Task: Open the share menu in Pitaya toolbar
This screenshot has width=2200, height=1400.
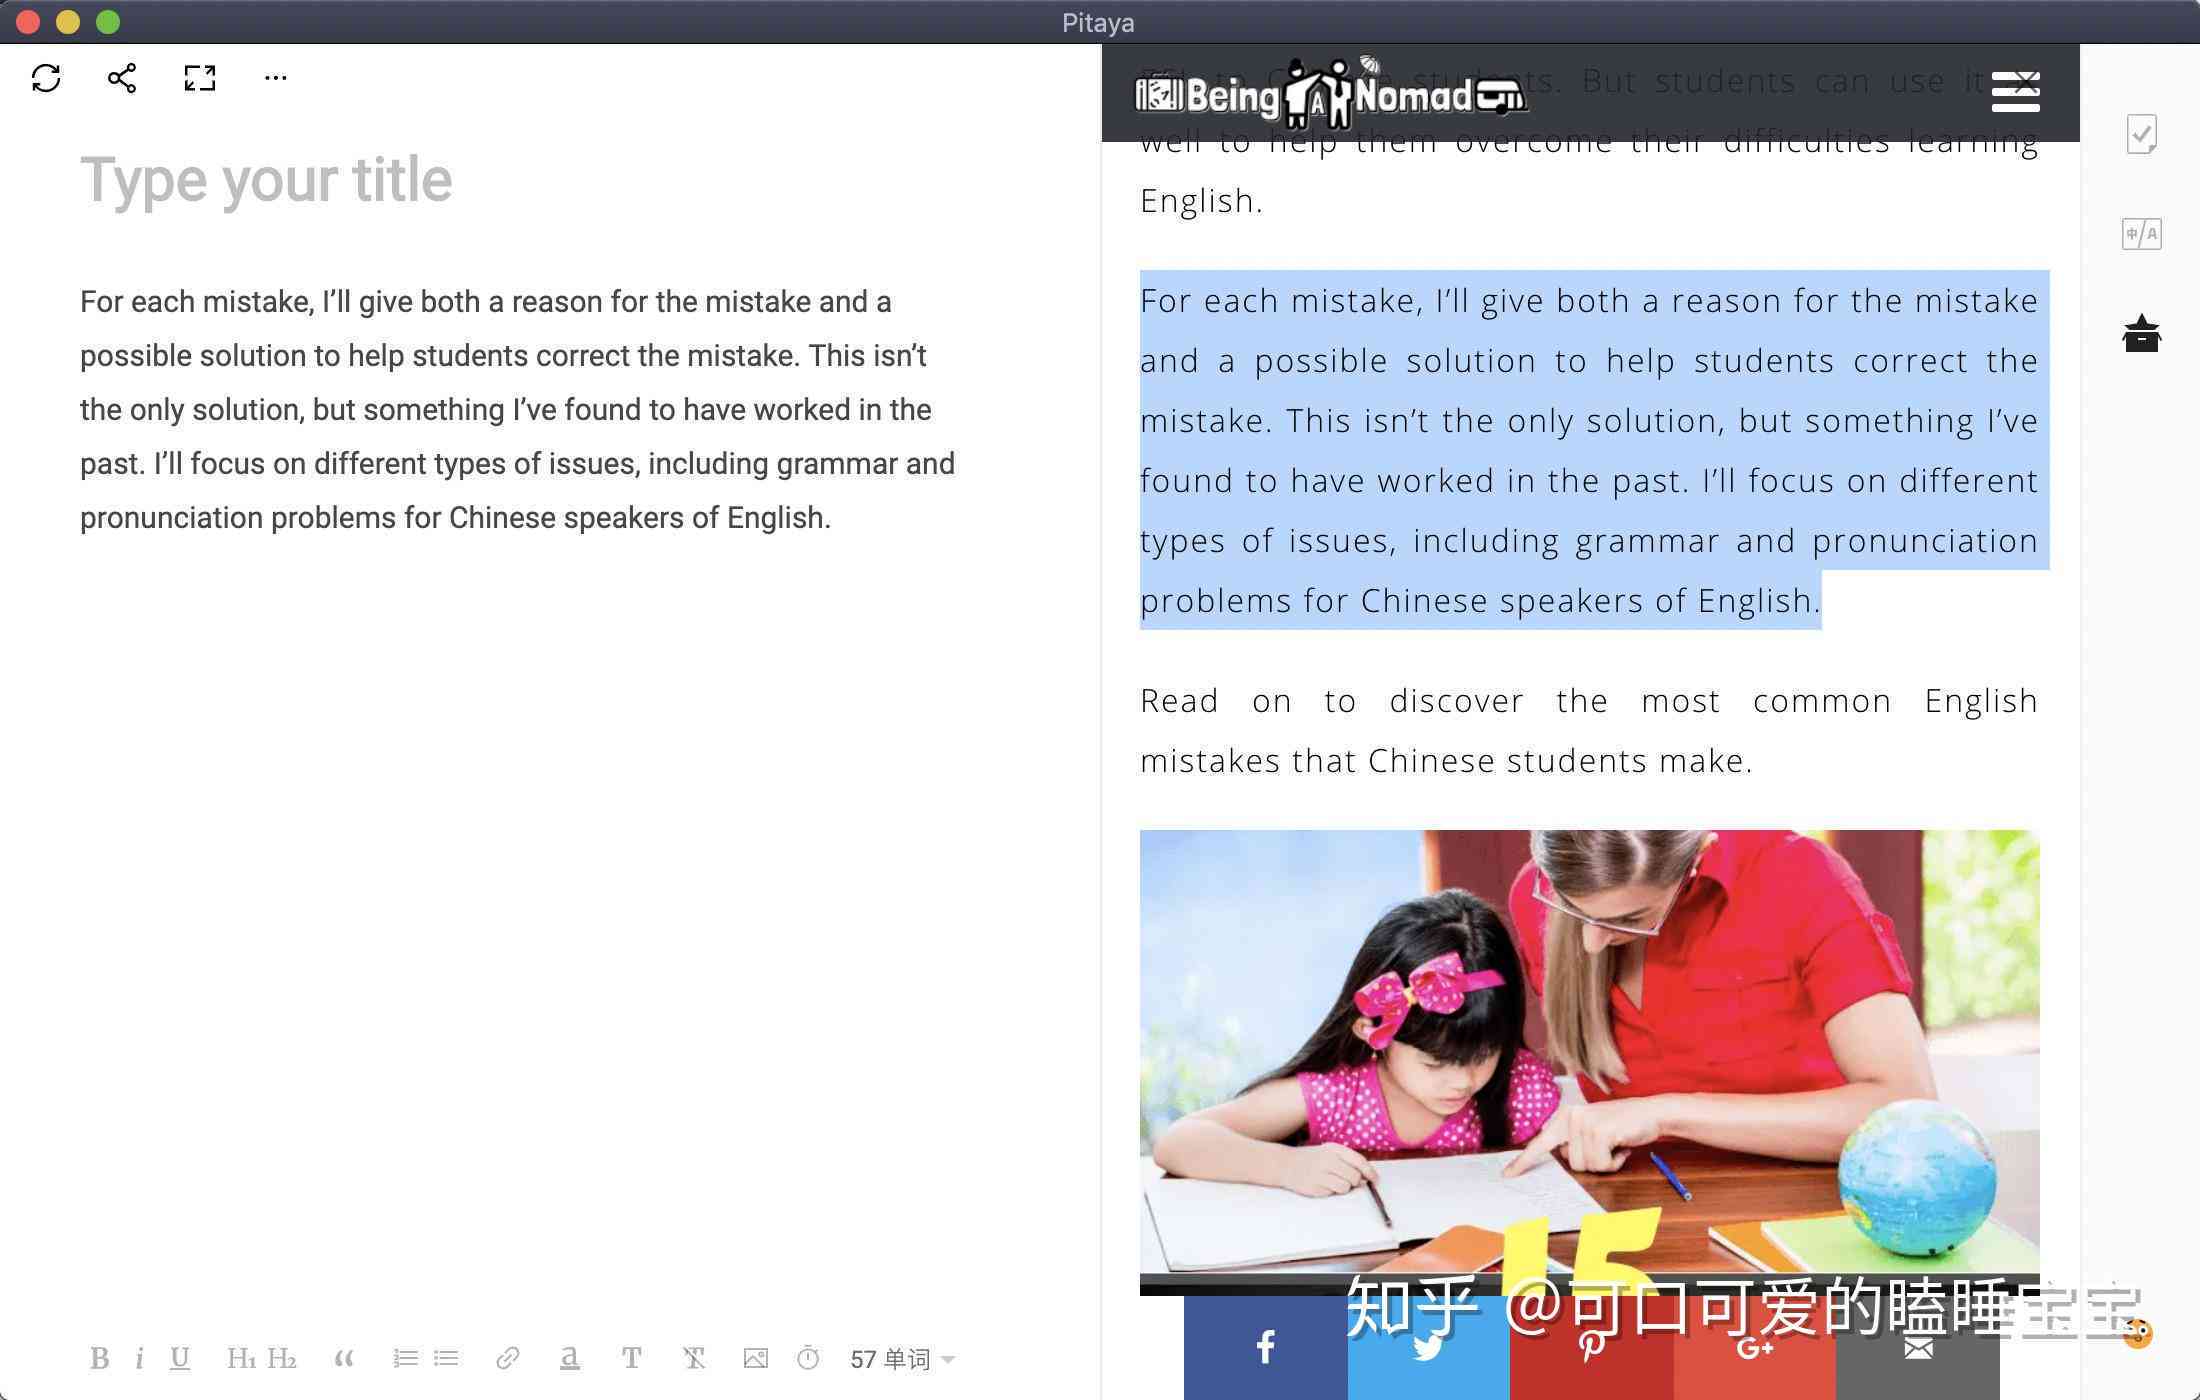Action: click(120, 75)
